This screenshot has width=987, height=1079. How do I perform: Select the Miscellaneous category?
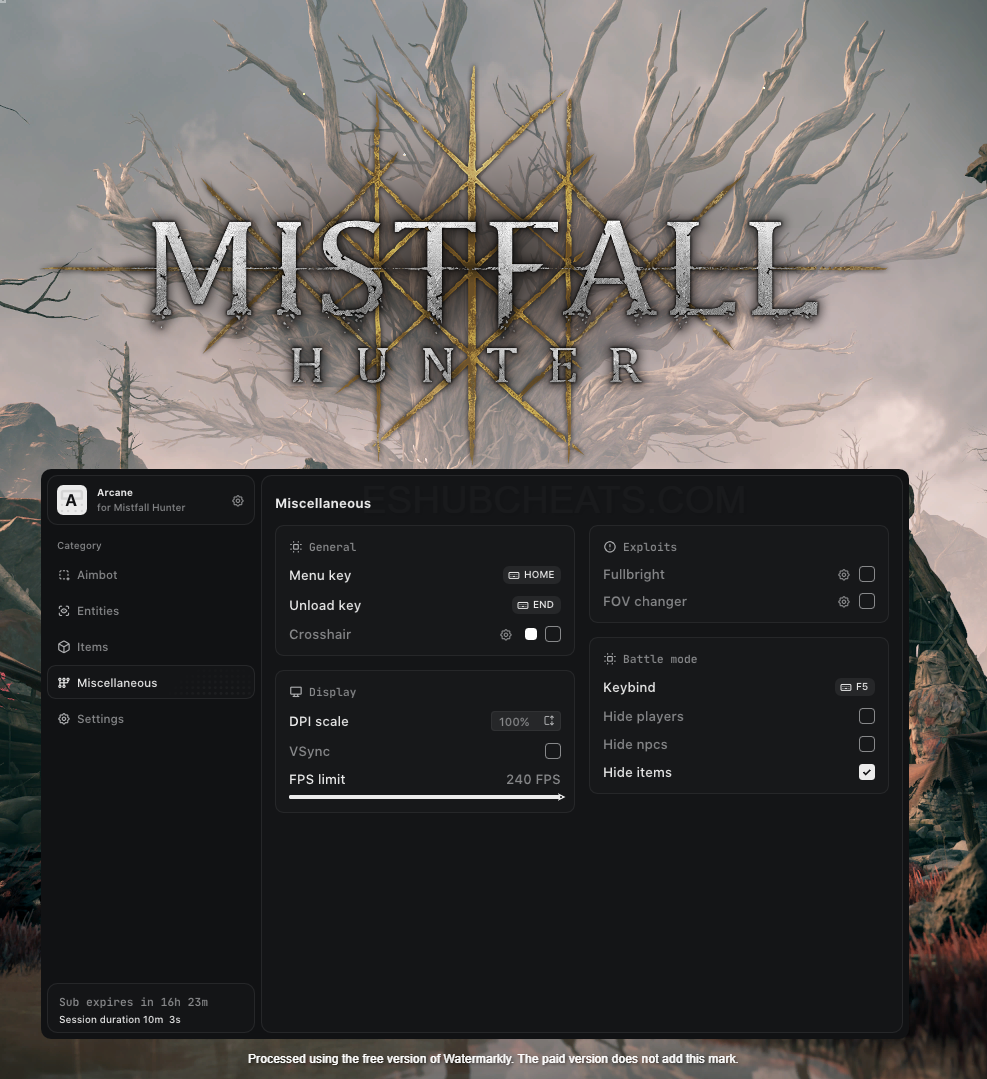(x=151, y=683)
